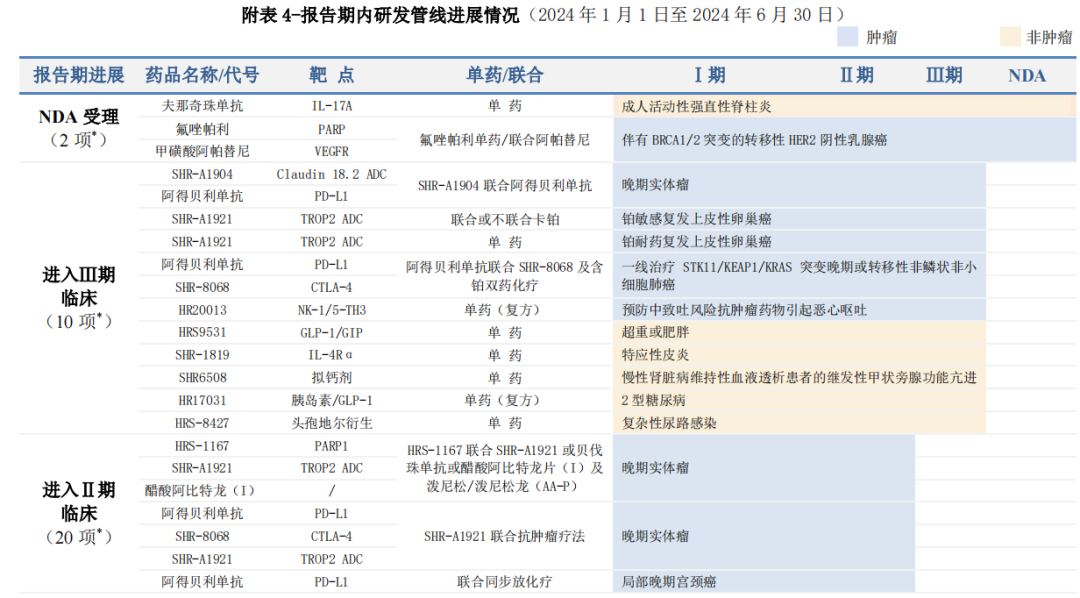Click the NDA column header

(1026, 75)
